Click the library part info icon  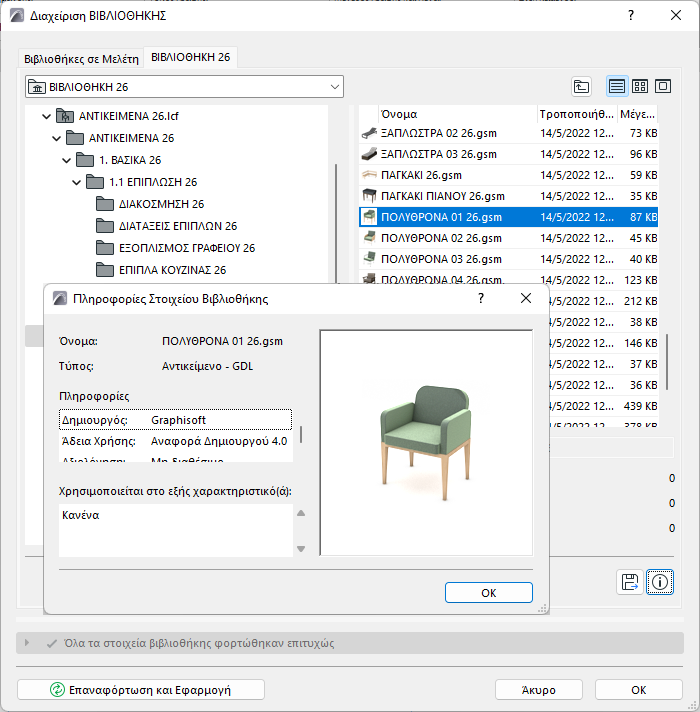[660, 582]
